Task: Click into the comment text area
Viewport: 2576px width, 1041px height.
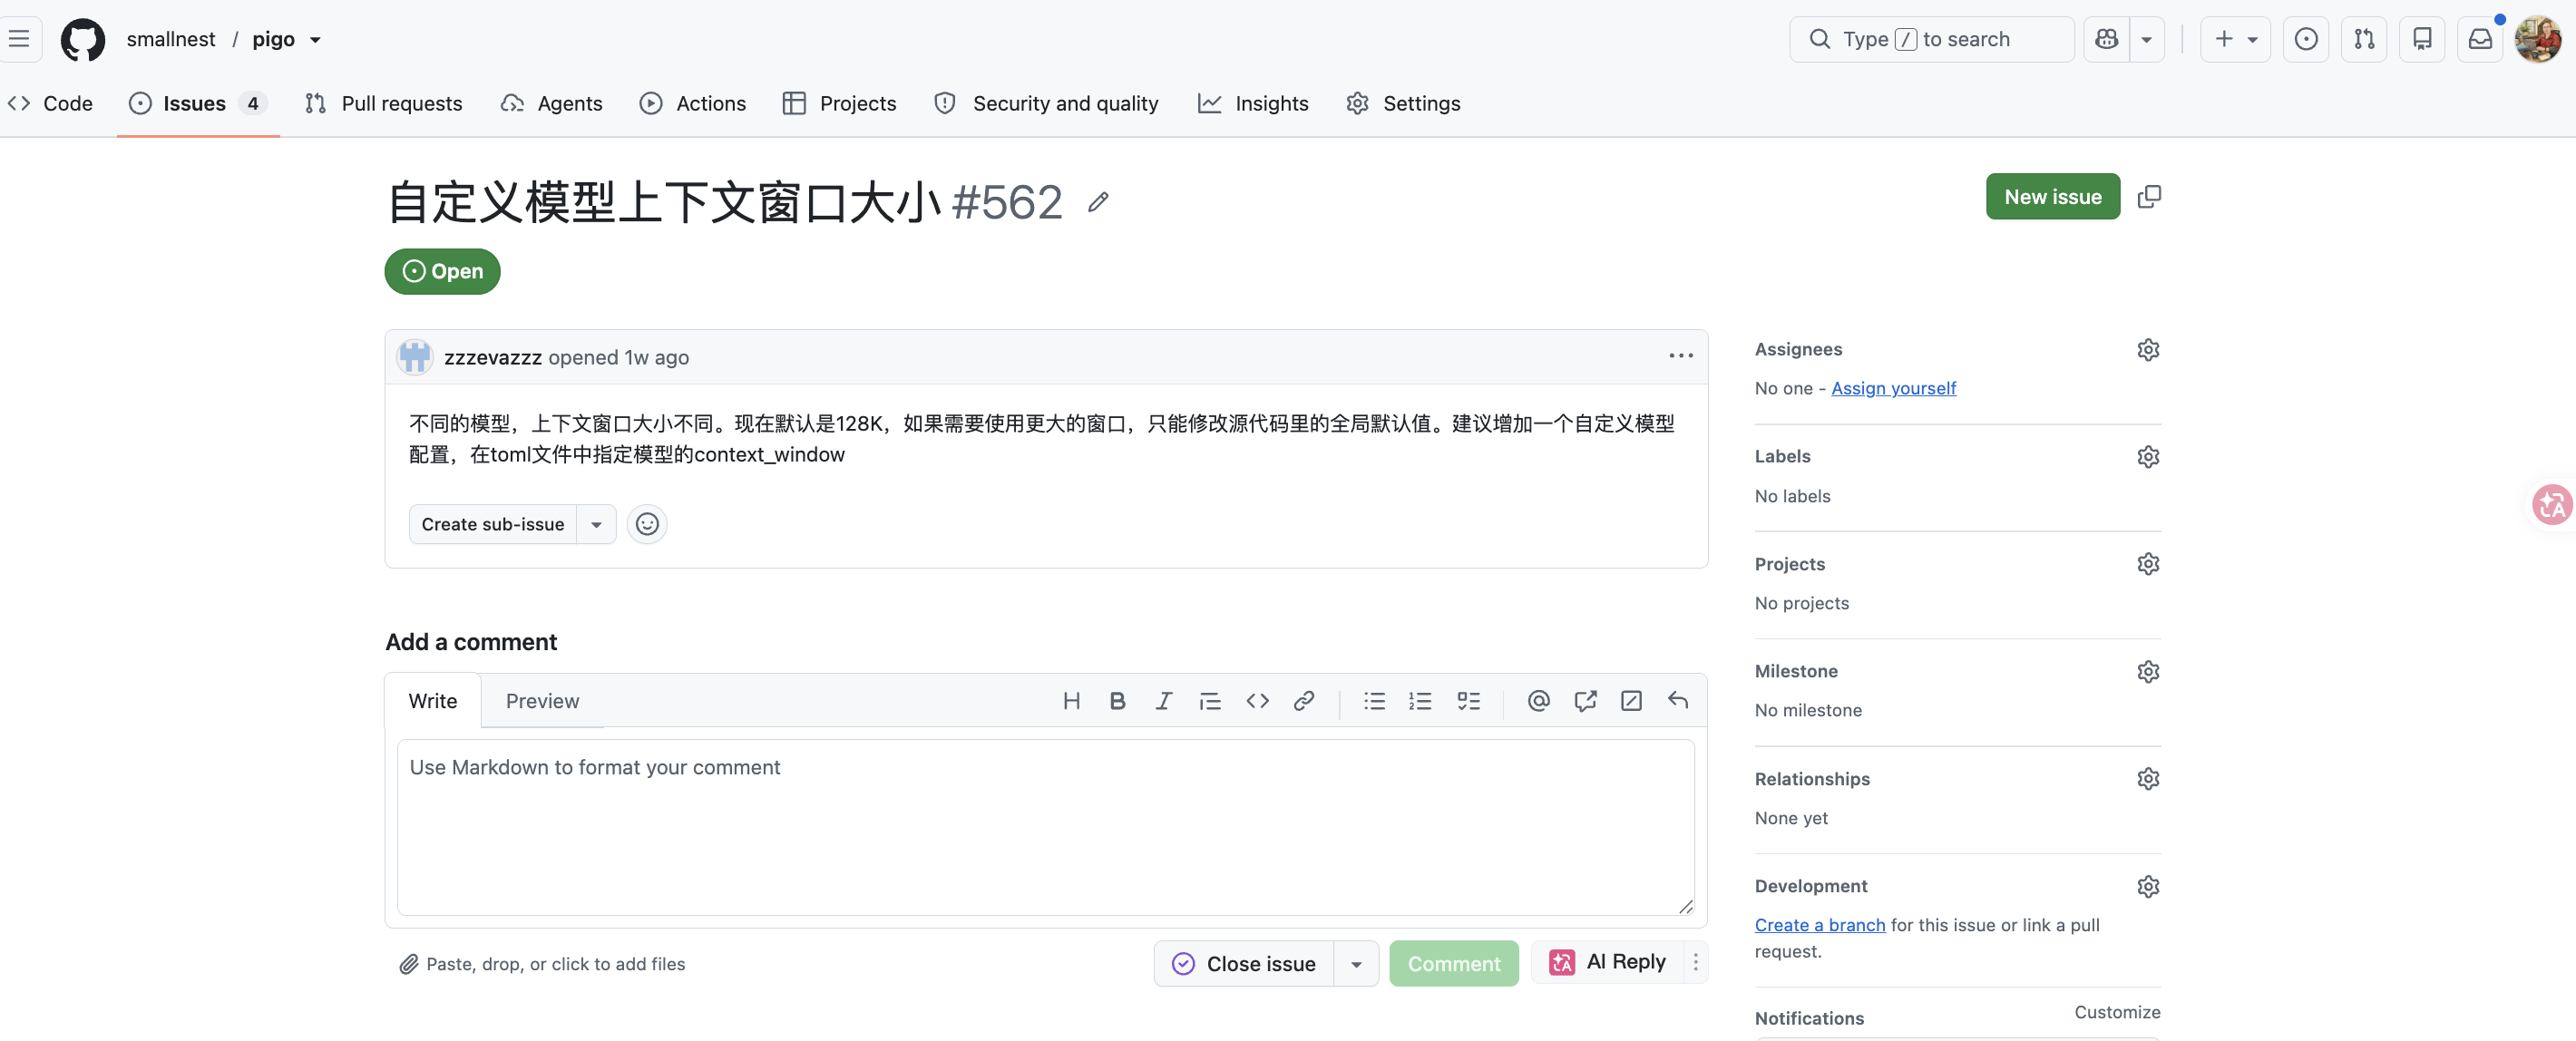Action: tap(1045, 827)
